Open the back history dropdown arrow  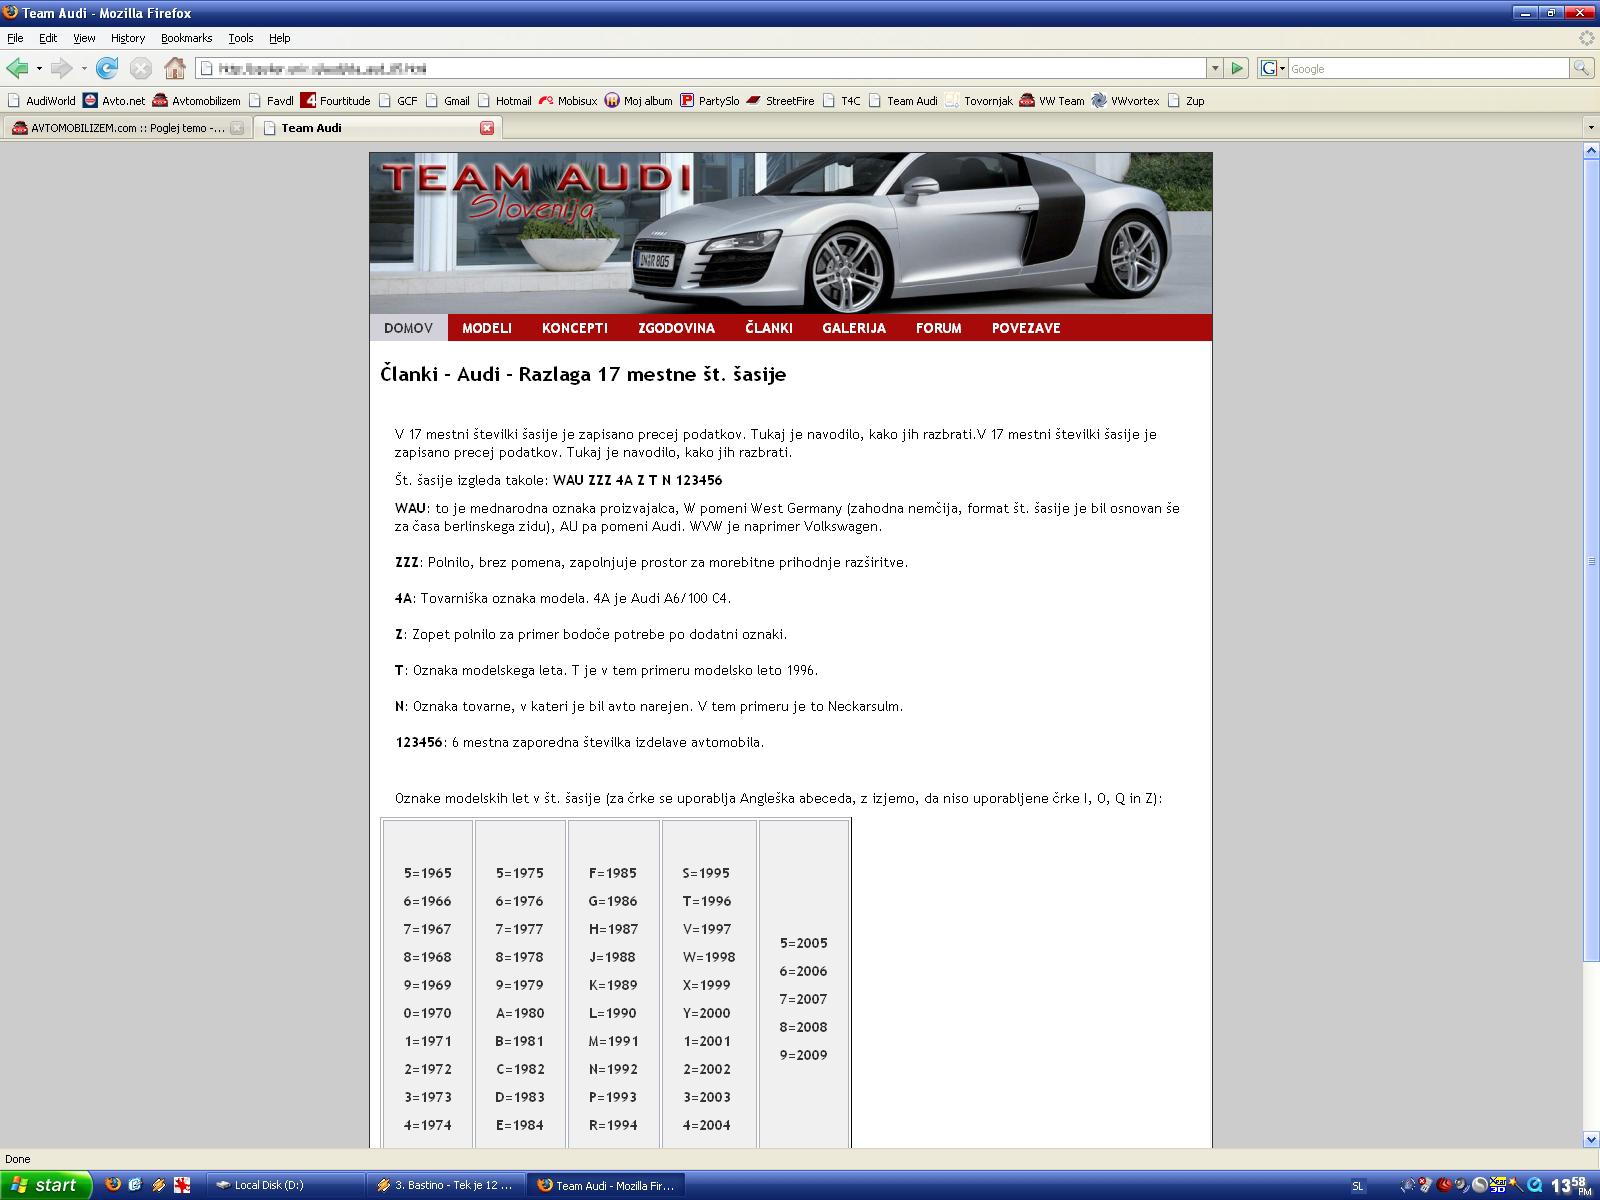39,69
